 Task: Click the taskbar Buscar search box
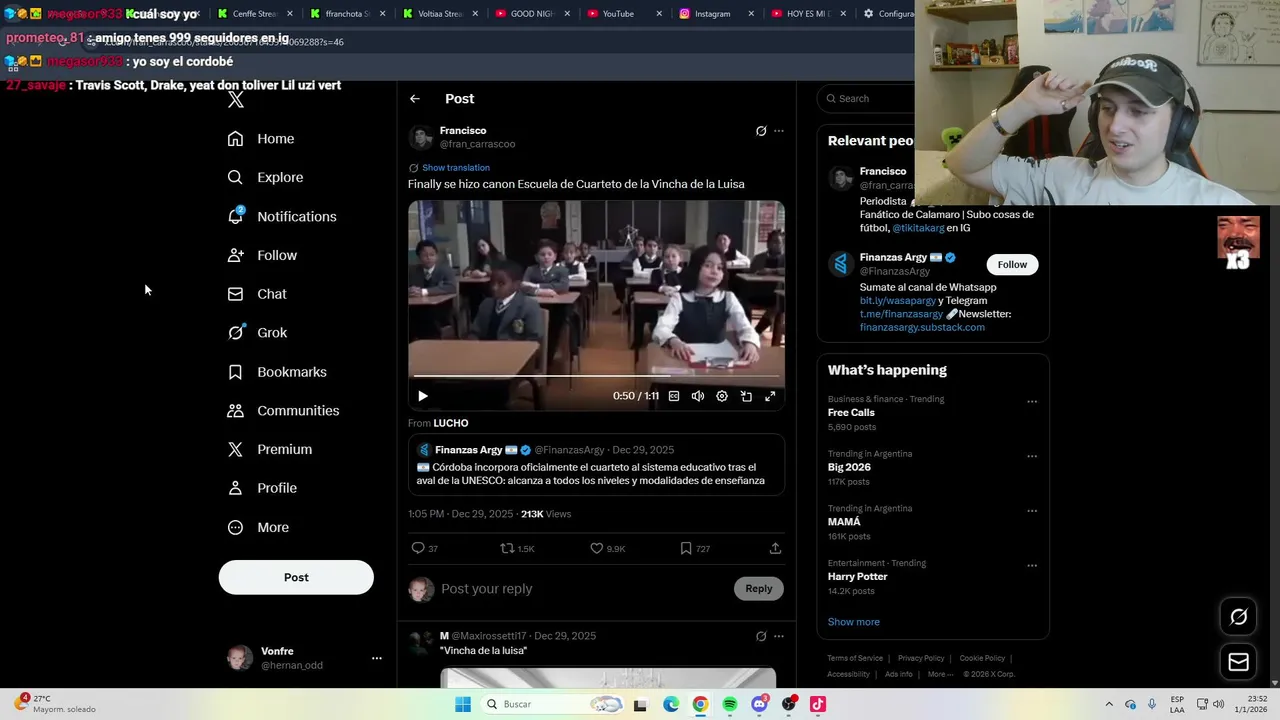click(553, 705)
